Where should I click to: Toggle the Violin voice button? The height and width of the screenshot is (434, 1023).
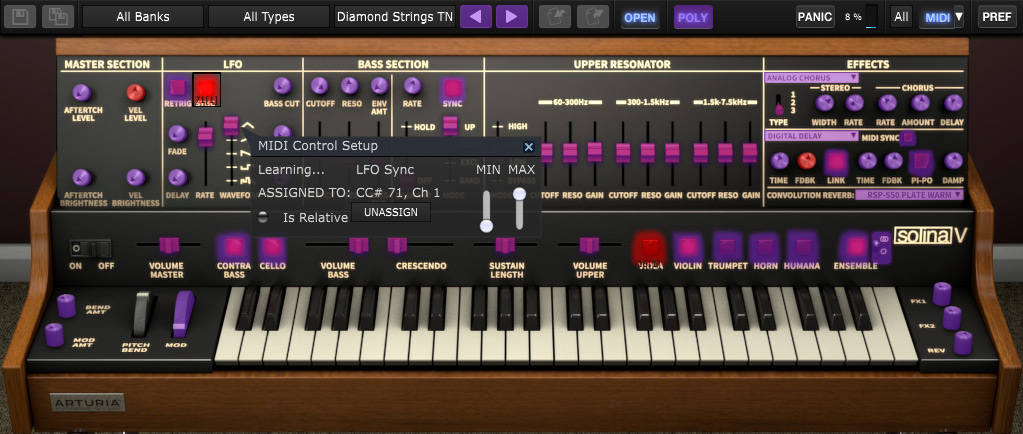coord(687,247)
